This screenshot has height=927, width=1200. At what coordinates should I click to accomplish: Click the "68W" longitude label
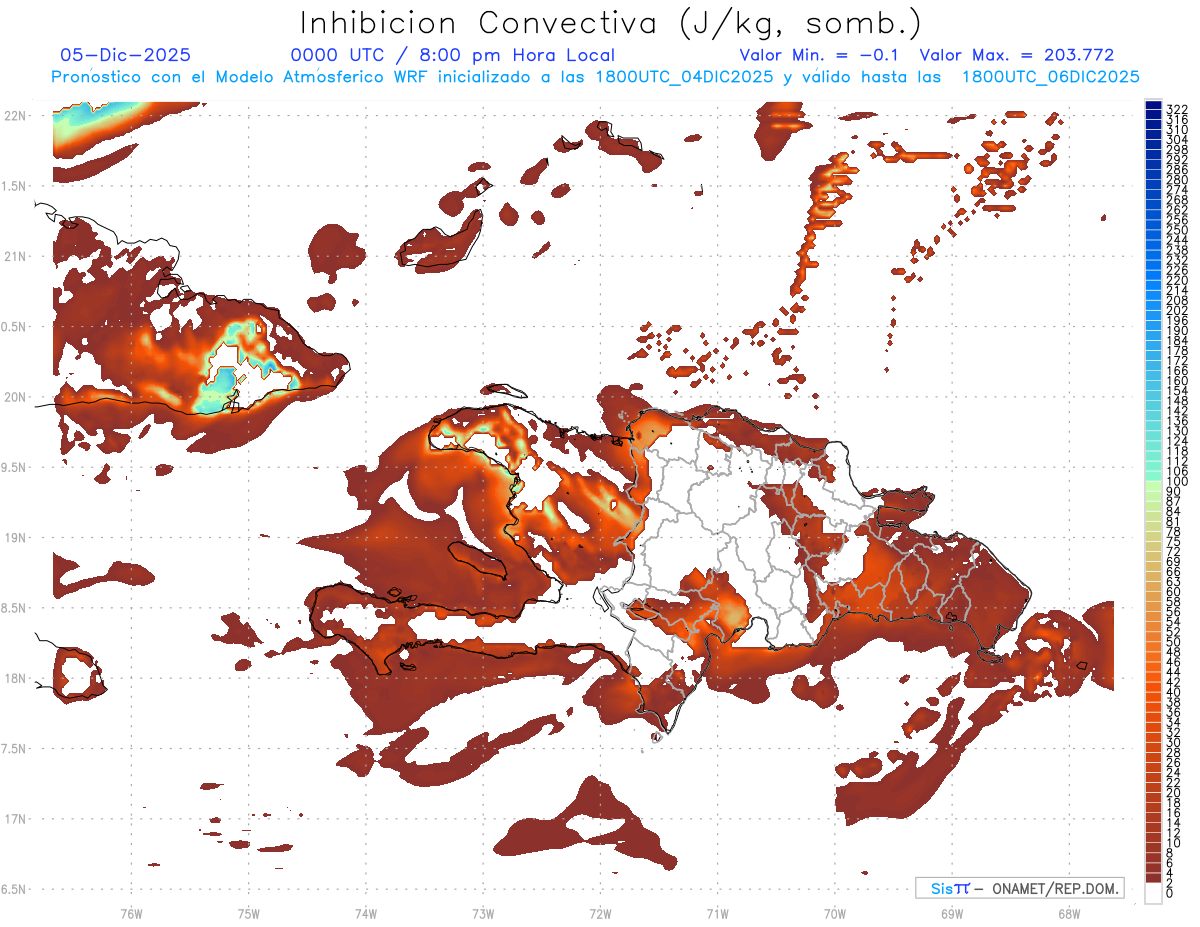1068,913
